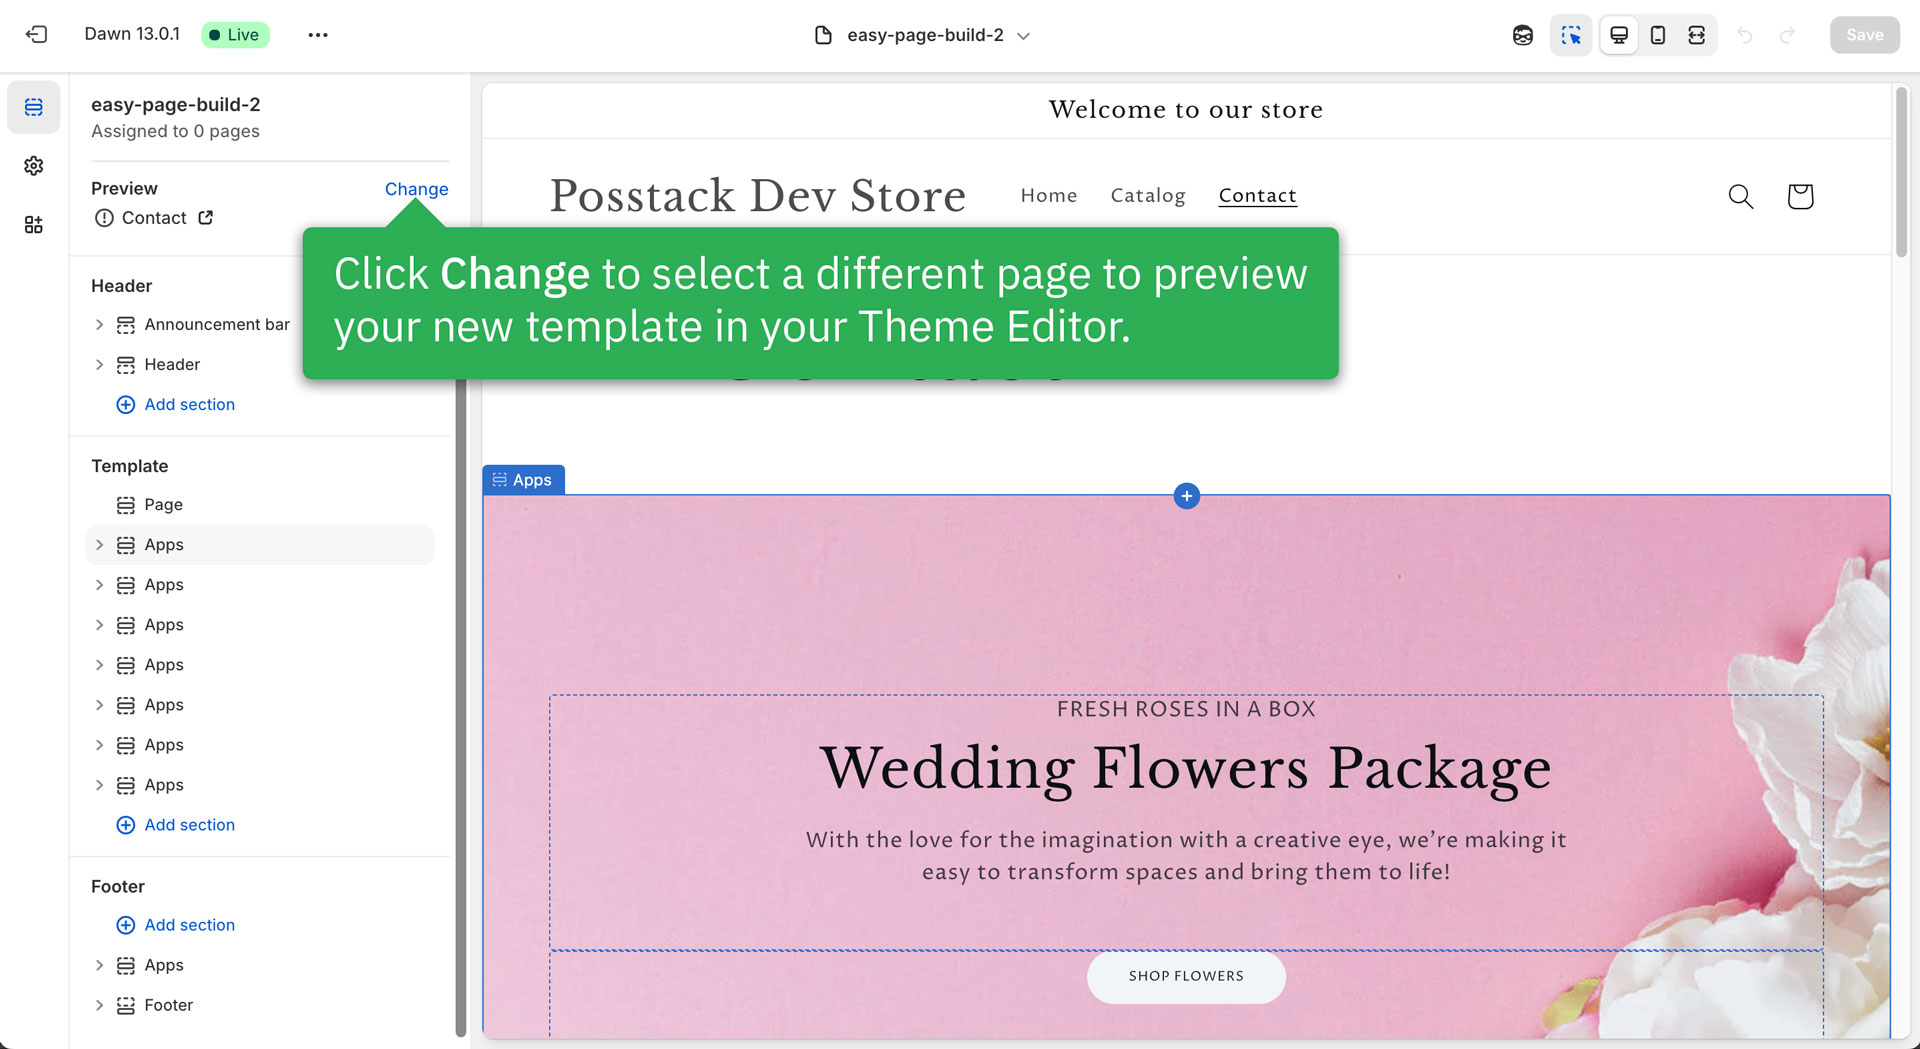Click the exit editor back arrow icon

click(37, 35)
